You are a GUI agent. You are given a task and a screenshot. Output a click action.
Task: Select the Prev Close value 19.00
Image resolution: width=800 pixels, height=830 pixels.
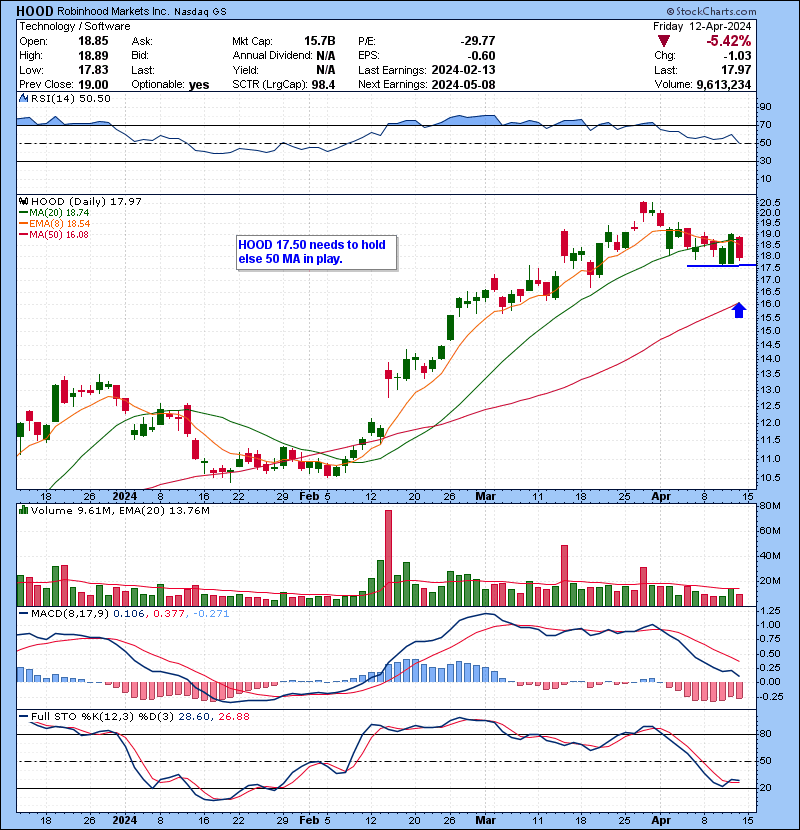(x=93, y=85)
